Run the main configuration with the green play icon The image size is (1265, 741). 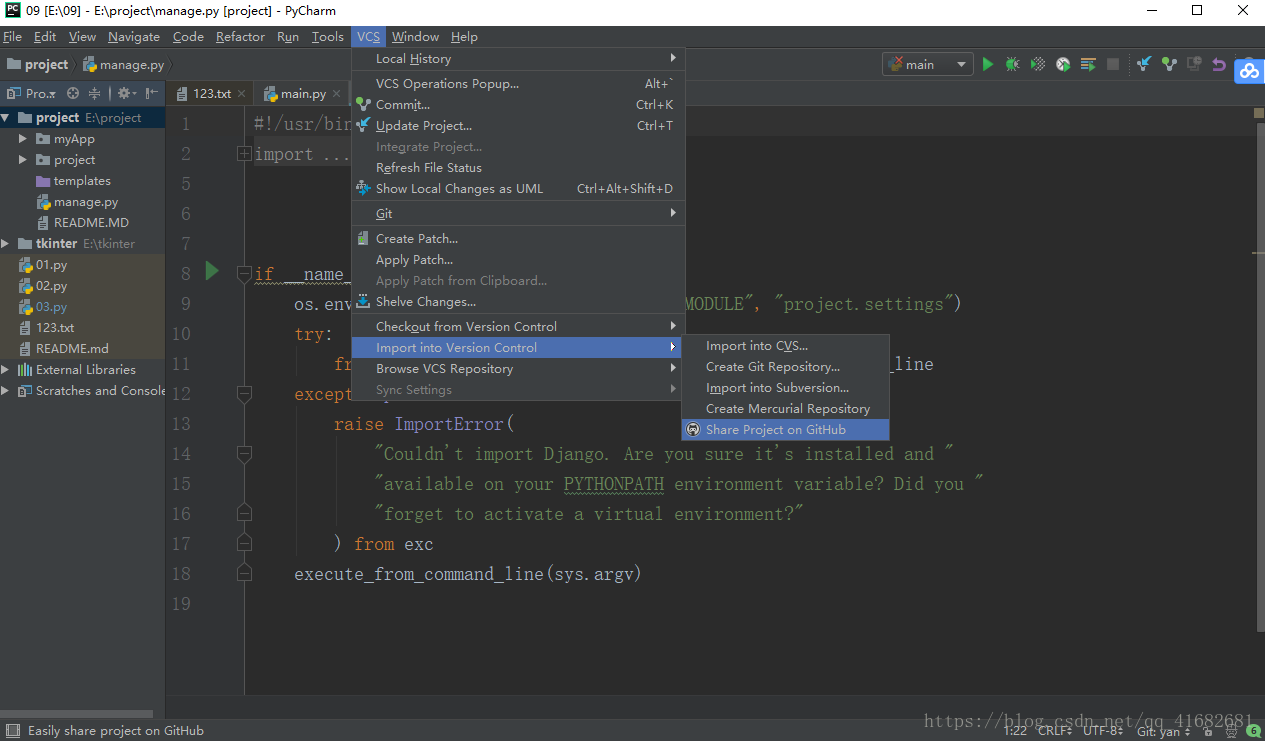pos(988,64)
